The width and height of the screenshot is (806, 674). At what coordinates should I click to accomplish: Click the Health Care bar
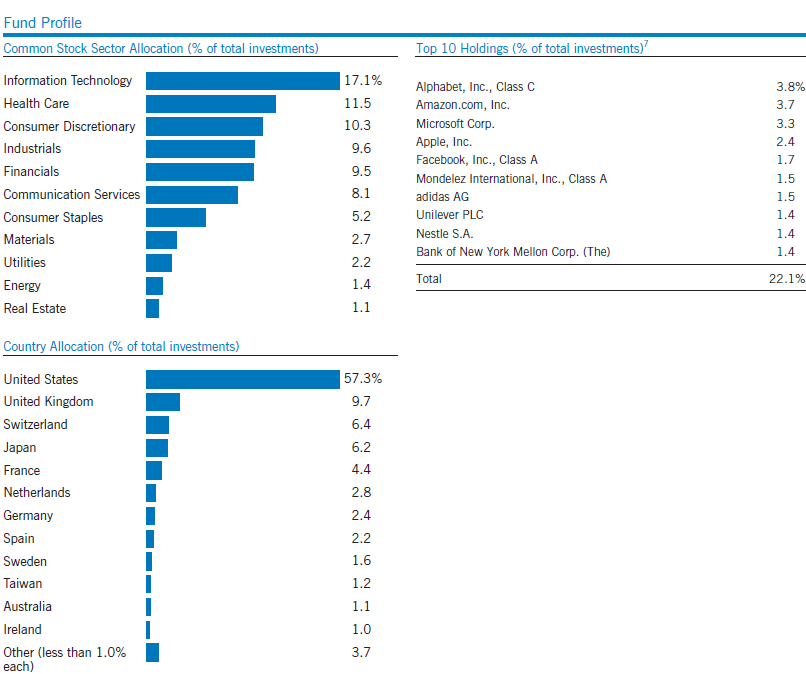pyautogui.click(x=211, y=104)
